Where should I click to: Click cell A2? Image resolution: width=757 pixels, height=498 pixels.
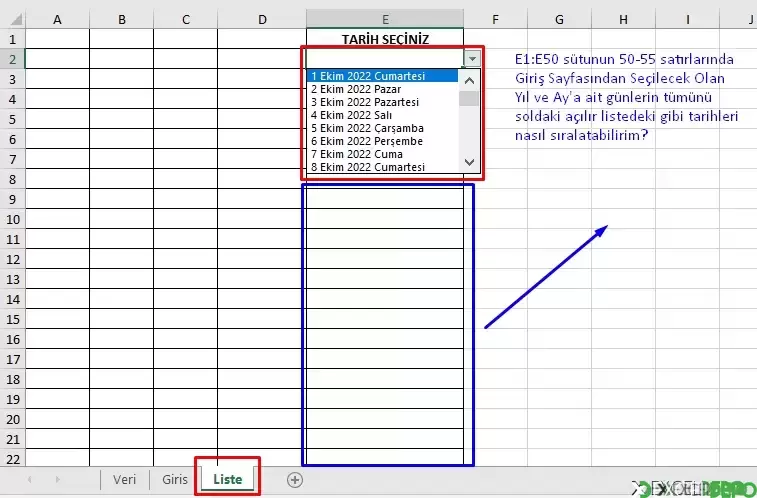click(57, 59)
